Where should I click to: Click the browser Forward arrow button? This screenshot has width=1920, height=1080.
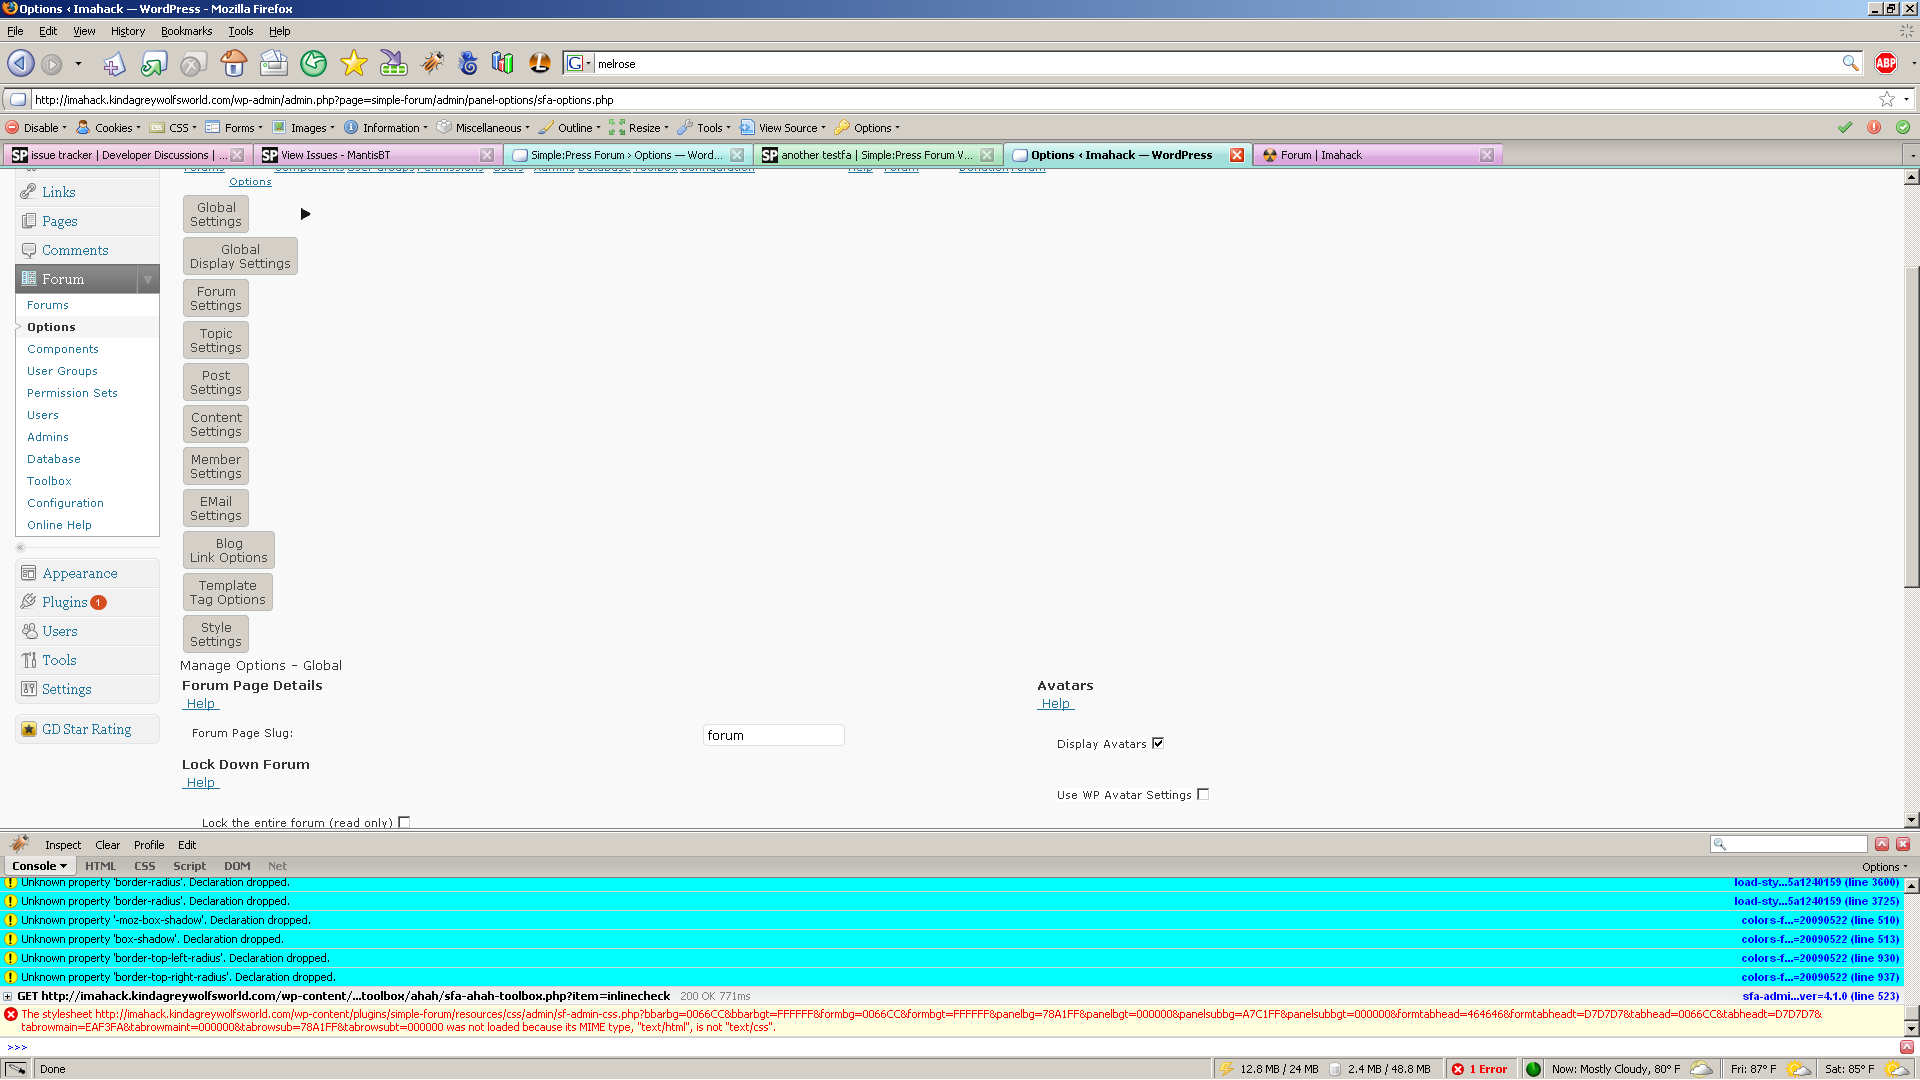[x=52, y=64]
